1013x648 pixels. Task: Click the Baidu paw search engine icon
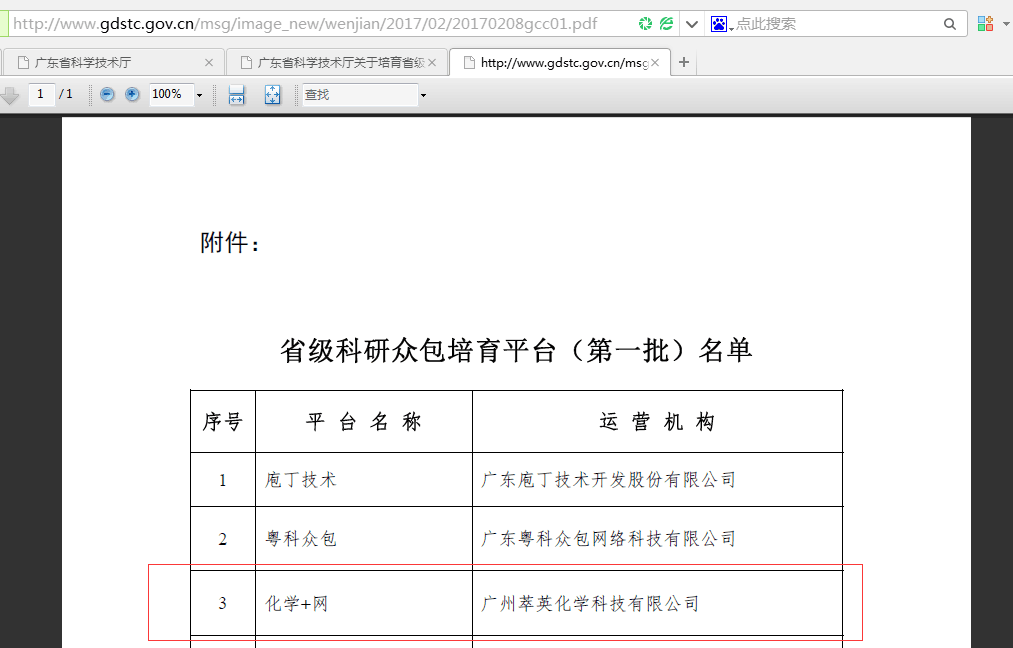coord(719,24)
